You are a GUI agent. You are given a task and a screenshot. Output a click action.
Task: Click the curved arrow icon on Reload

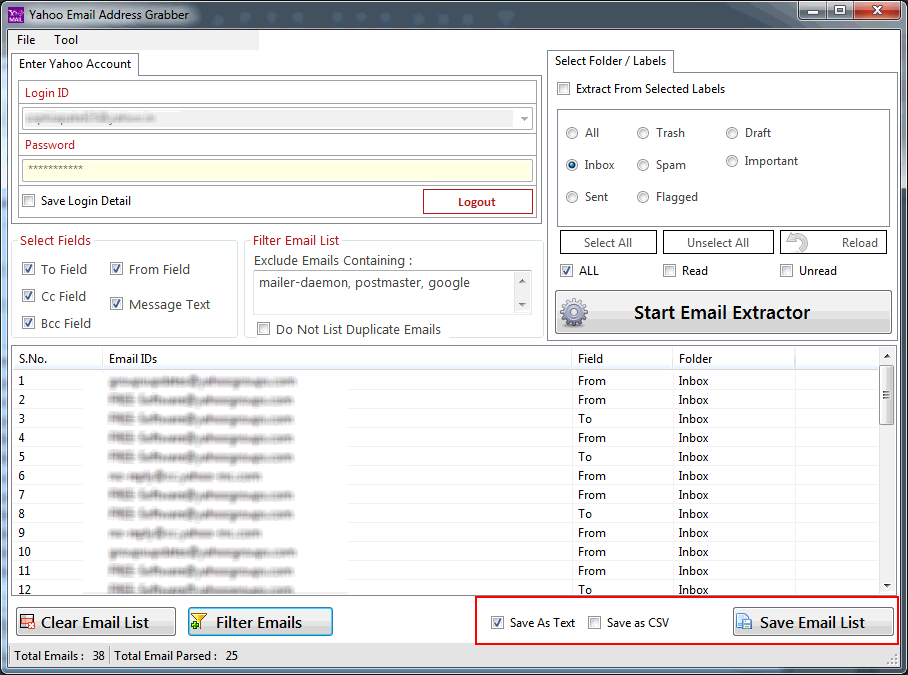point(797,242)
